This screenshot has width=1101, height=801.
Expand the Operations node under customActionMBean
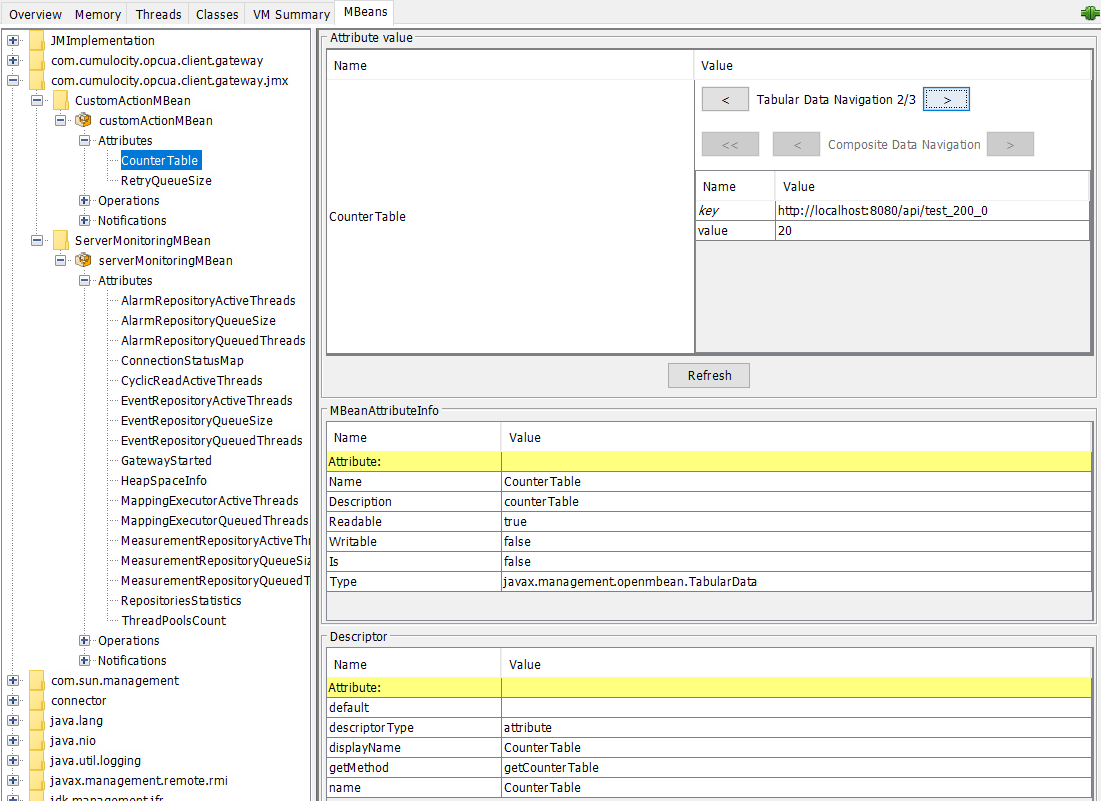[85, 200]
